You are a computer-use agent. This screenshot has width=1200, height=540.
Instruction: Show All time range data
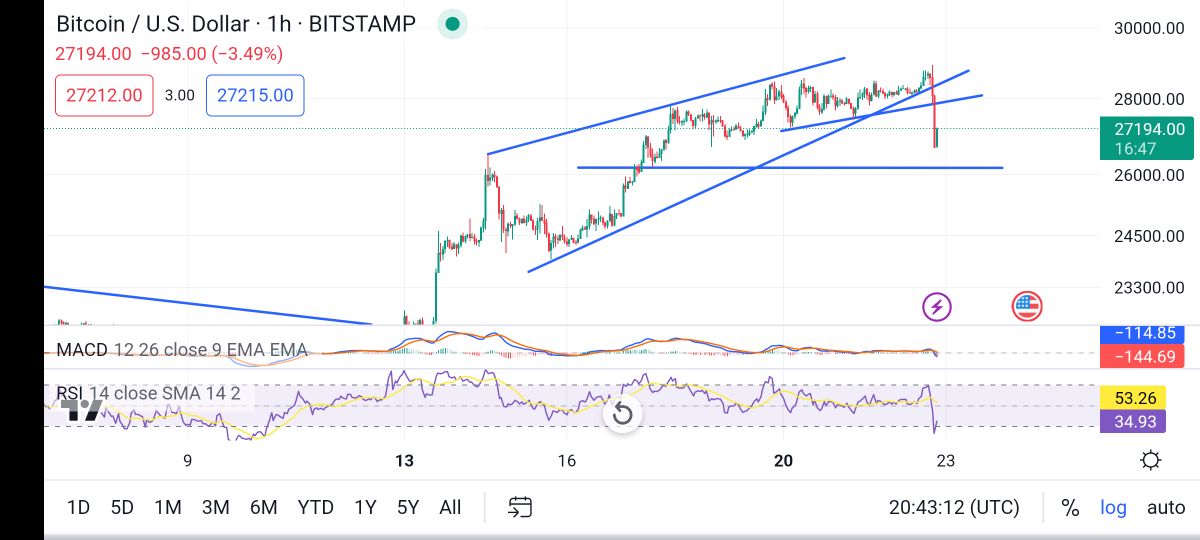tap(450, 508)
